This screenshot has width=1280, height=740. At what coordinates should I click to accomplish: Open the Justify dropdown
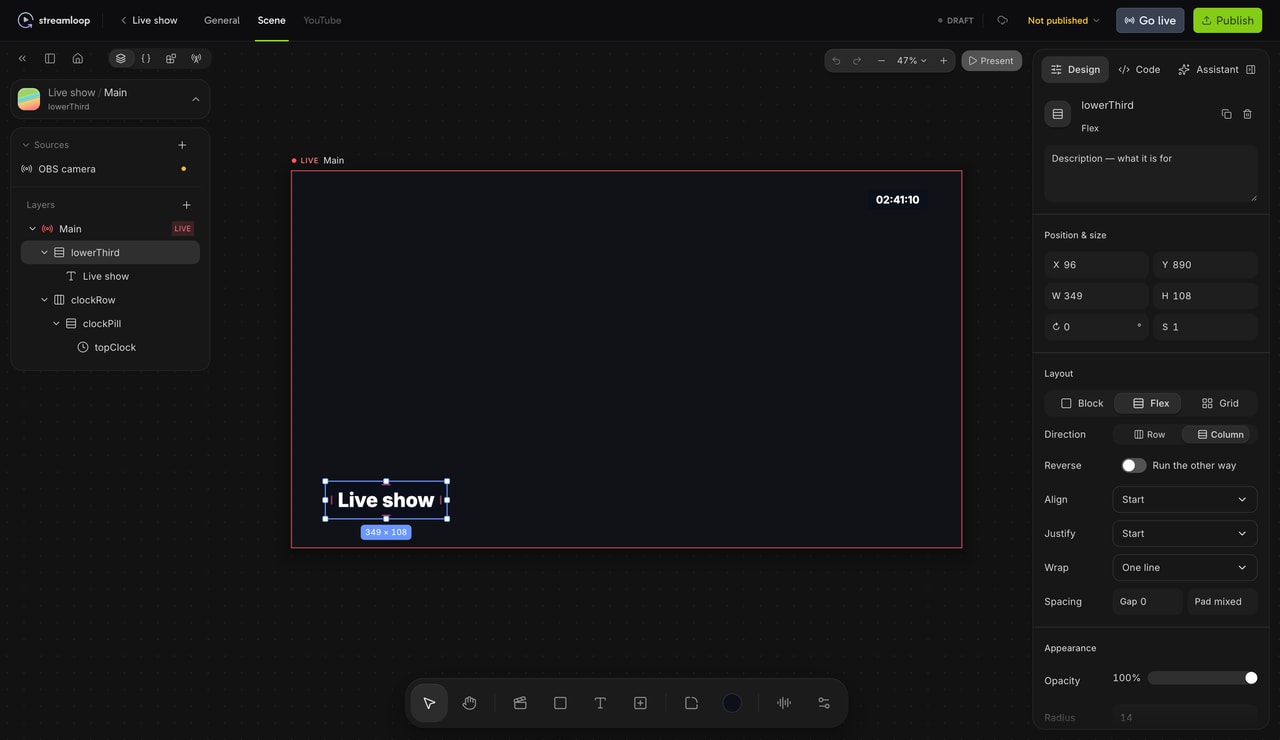1184,533
